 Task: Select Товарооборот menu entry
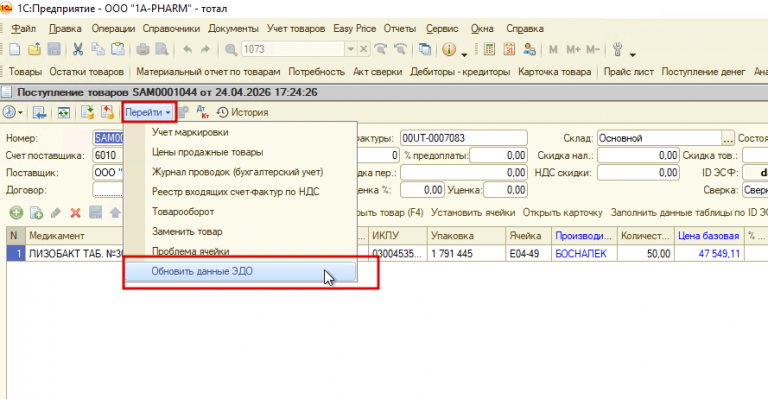point(240,211)
